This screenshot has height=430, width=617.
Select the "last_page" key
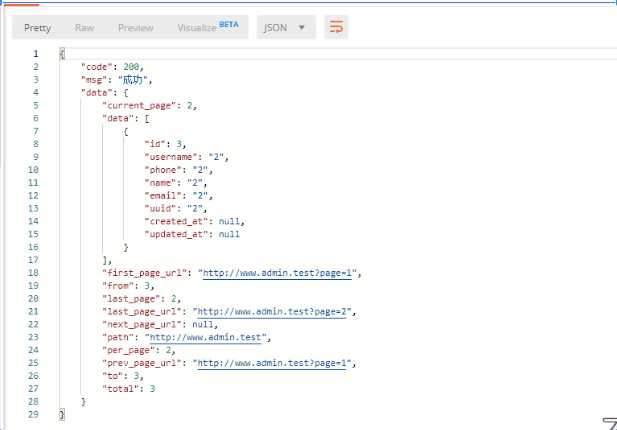point(131,299)
